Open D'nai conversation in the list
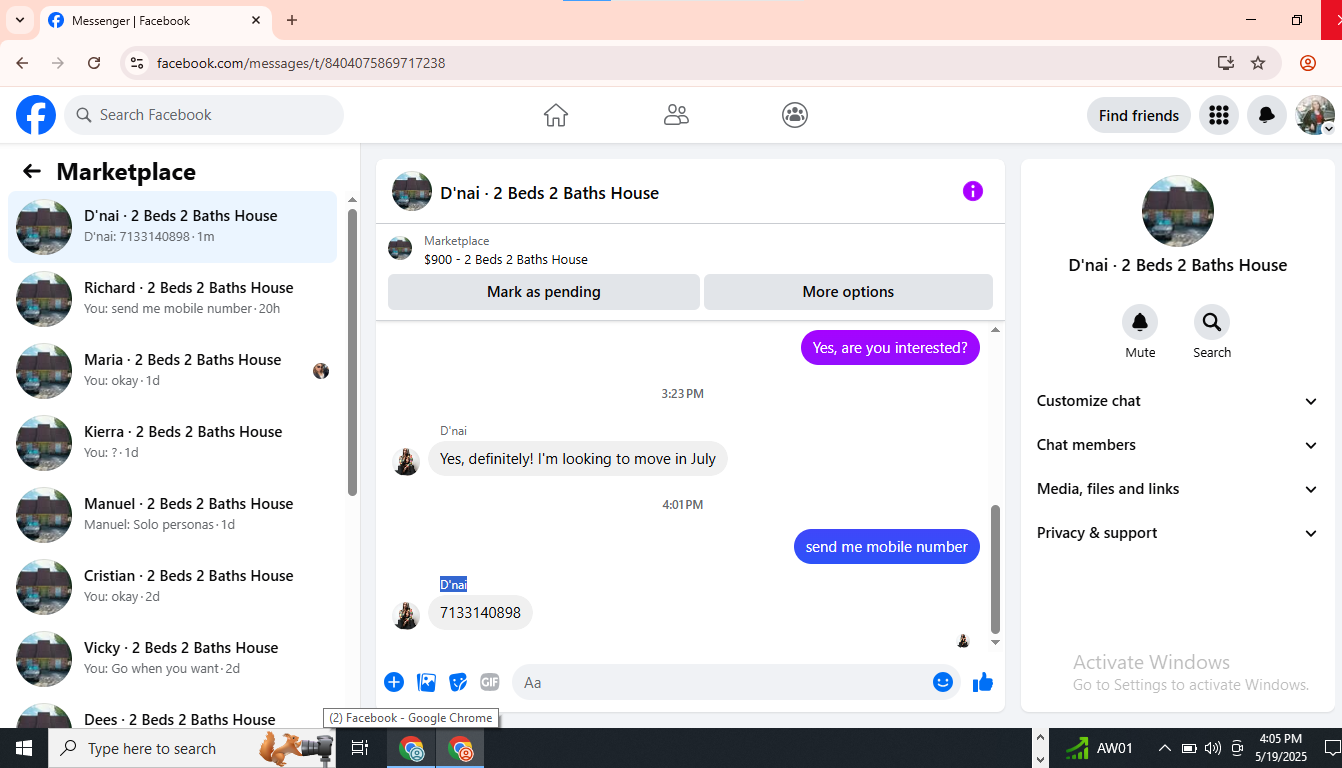The image size is (1342, 768). pyautogui.click(x=173, y=227)
